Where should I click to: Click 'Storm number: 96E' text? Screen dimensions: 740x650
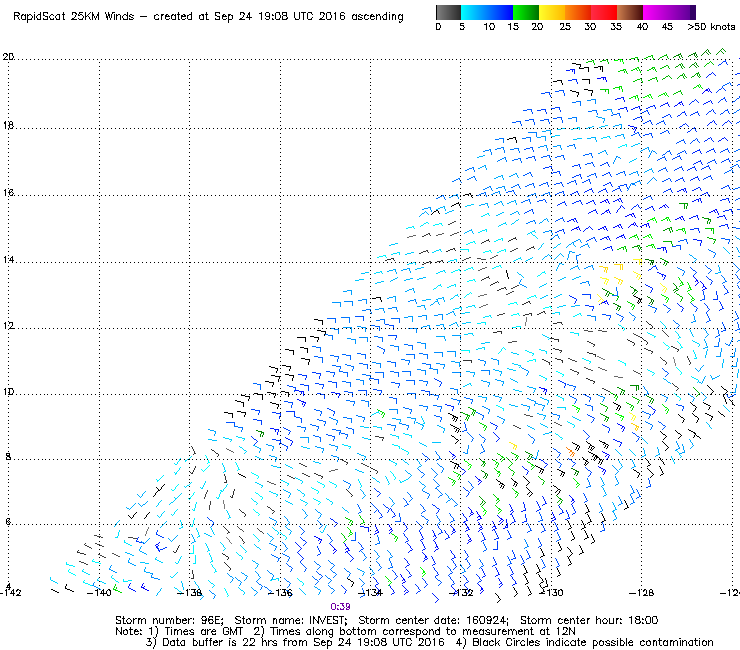169,620
